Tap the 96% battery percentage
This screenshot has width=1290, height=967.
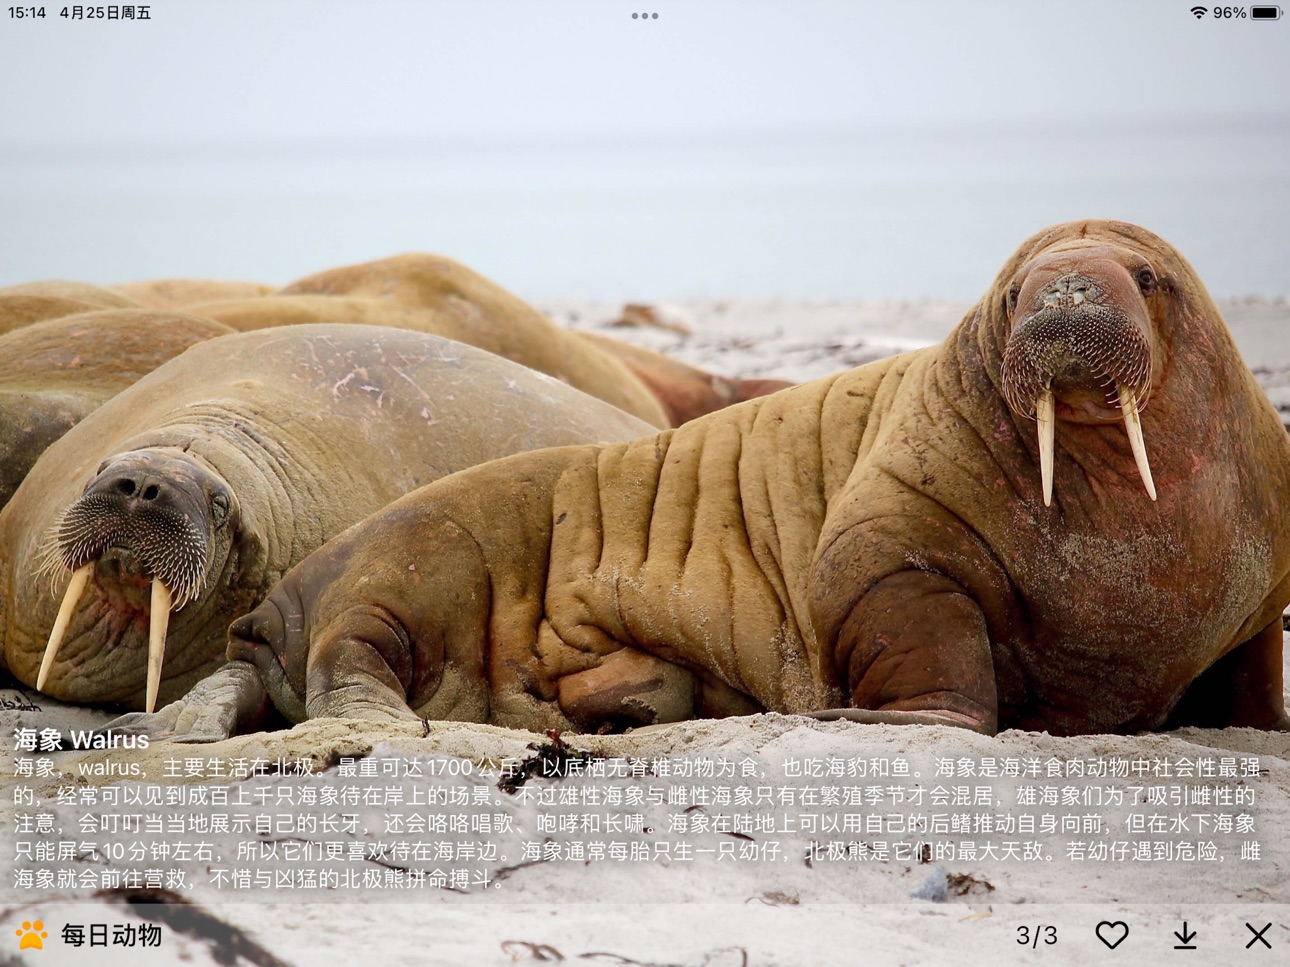tap(1229, 13)
